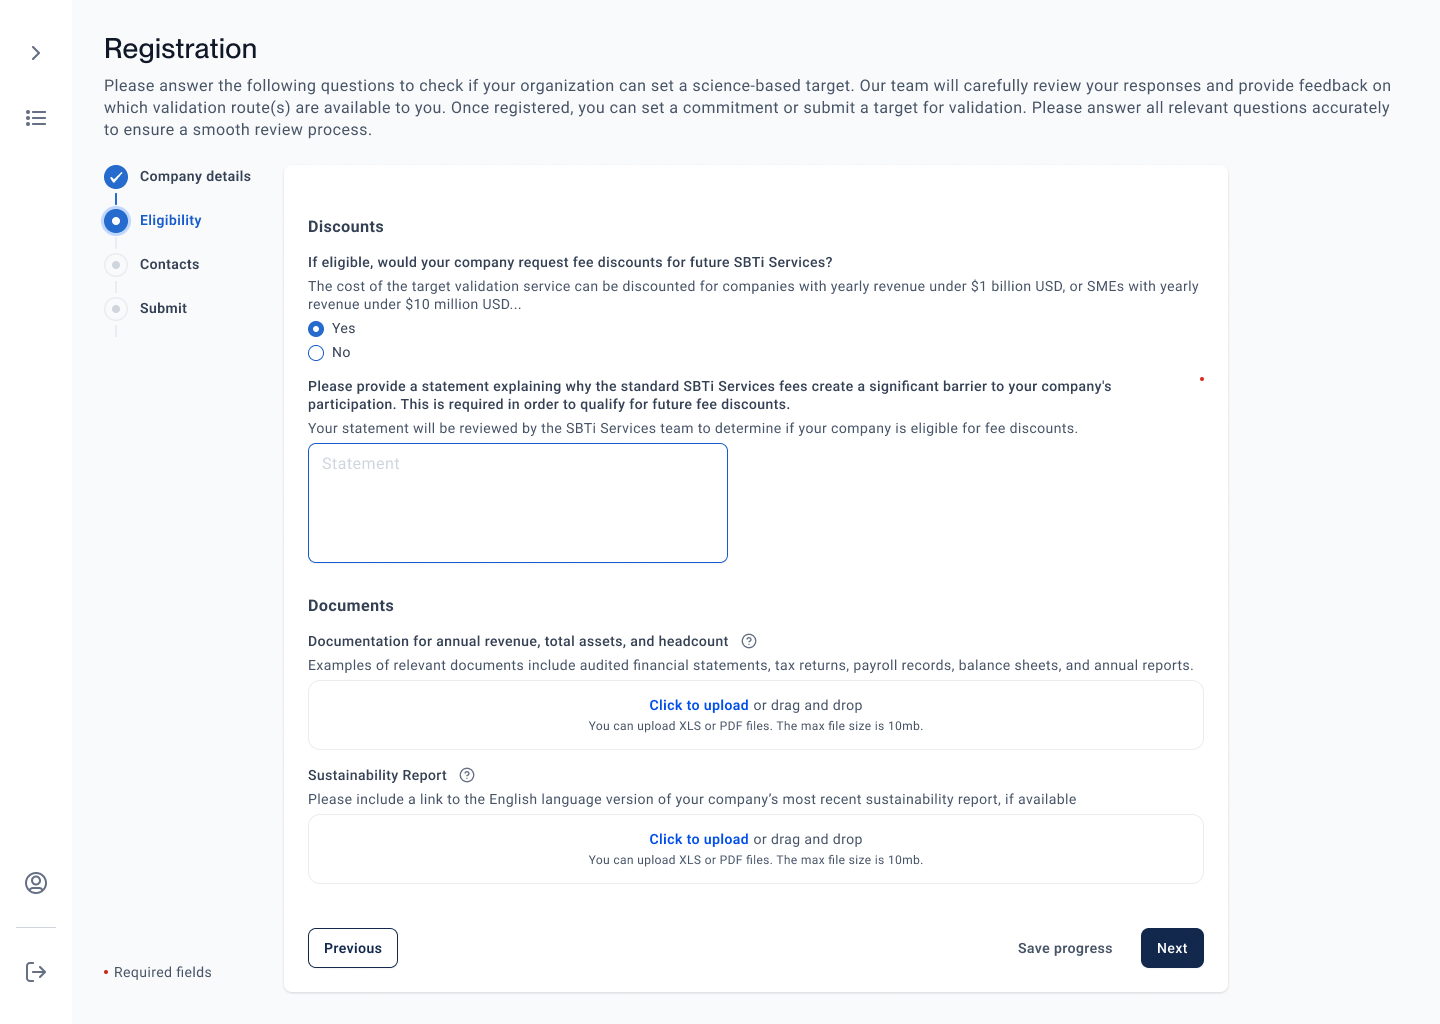Open the list menu icon in sidebar

[36, 118]
